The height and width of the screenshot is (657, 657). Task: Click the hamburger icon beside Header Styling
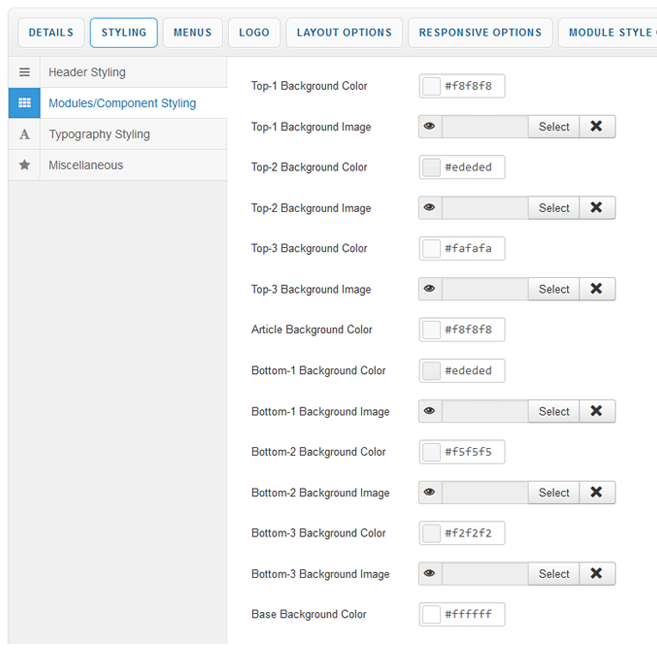[x=24, y=73]
